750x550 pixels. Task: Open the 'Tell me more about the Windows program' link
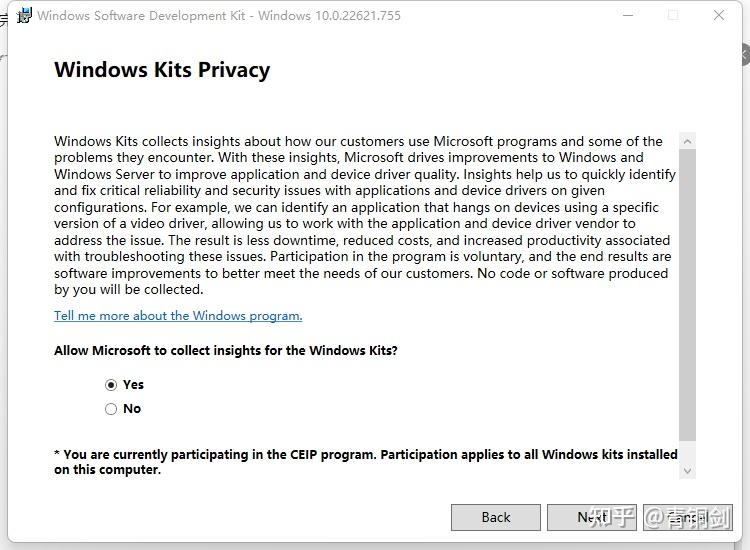(178, 316)
